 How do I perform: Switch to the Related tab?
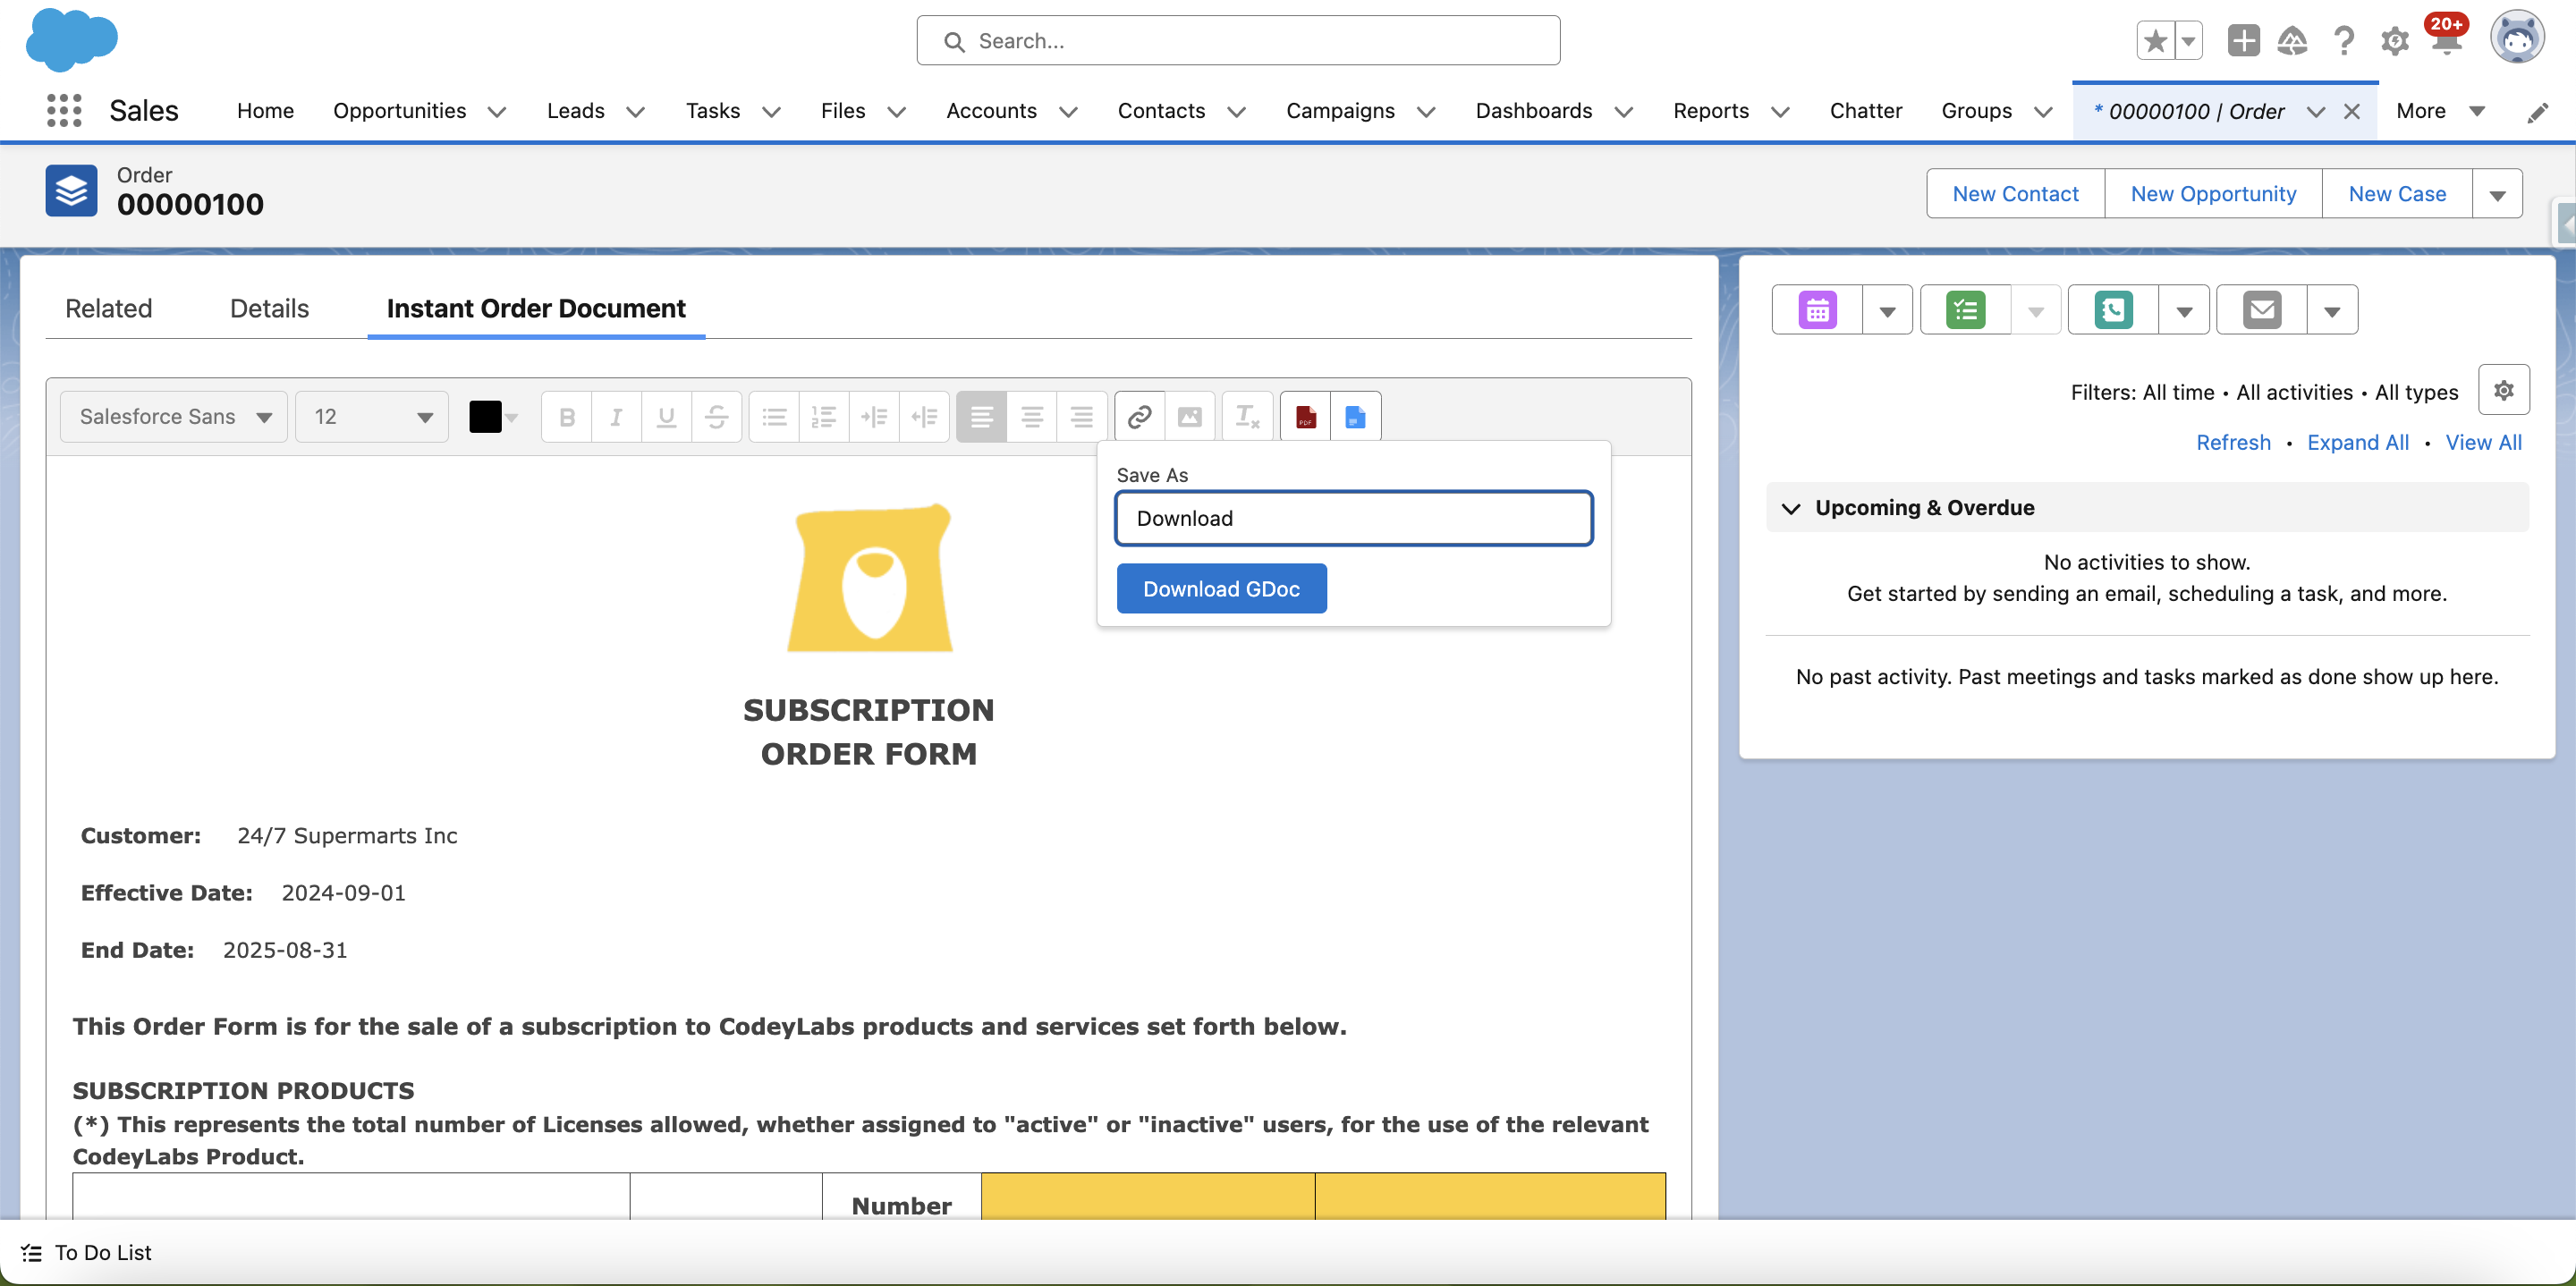coord(109,309)
